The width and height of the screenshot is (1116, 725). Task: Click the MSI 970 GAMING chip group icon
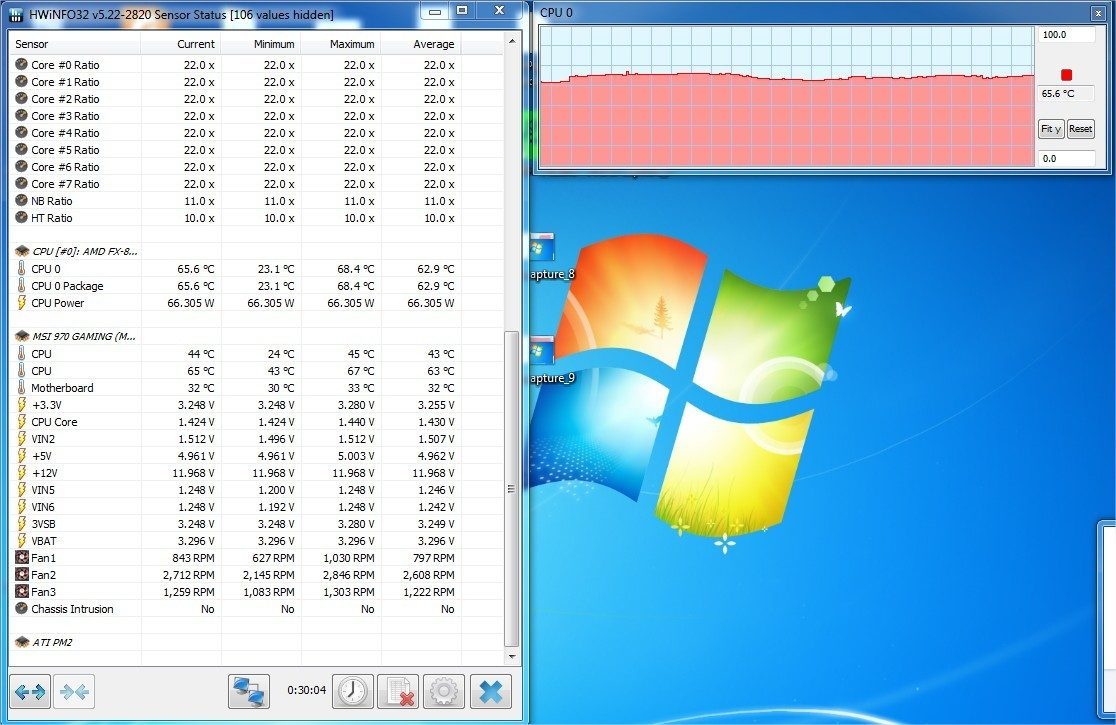pyautogui.click(x=22, y=337)
